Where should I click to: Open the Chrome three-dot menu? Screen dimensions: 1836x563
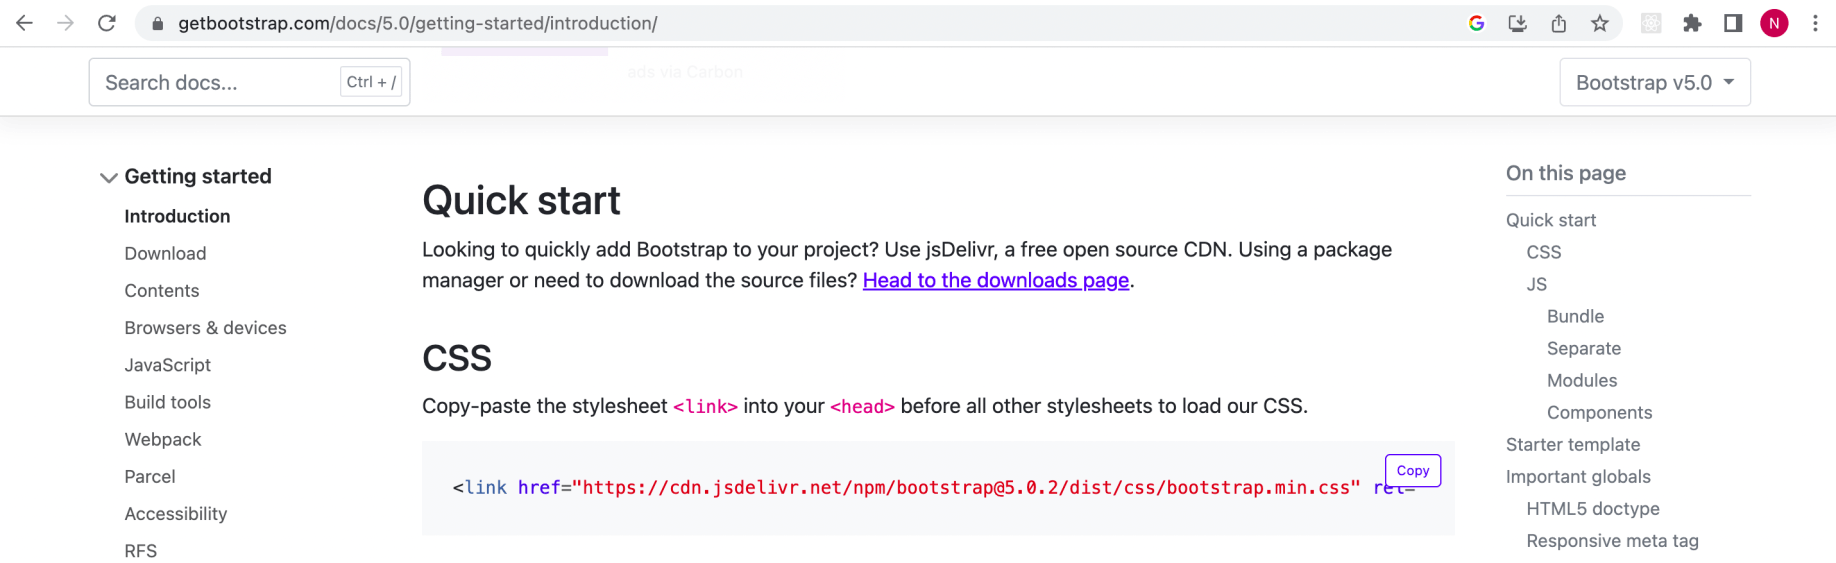(x=1815, y=23)
